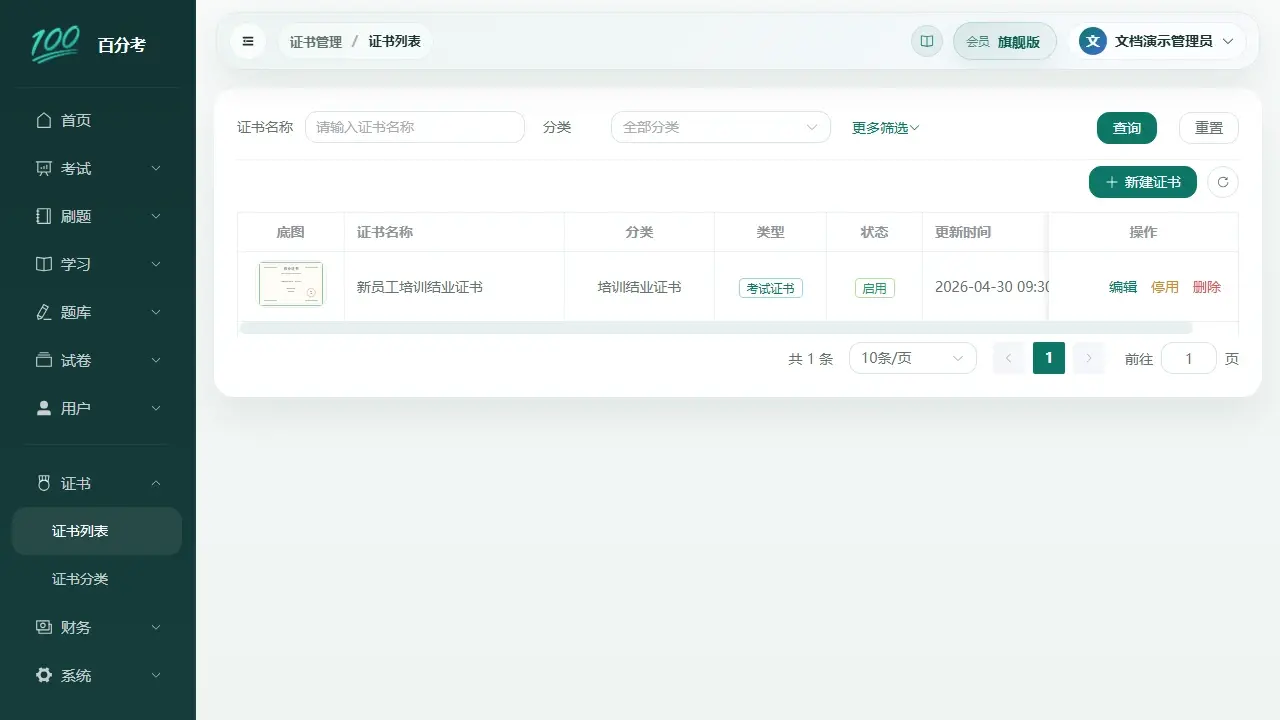Open the certificate background thumbnail
Screen dimensions: 1280x720
tap(291, 284)
